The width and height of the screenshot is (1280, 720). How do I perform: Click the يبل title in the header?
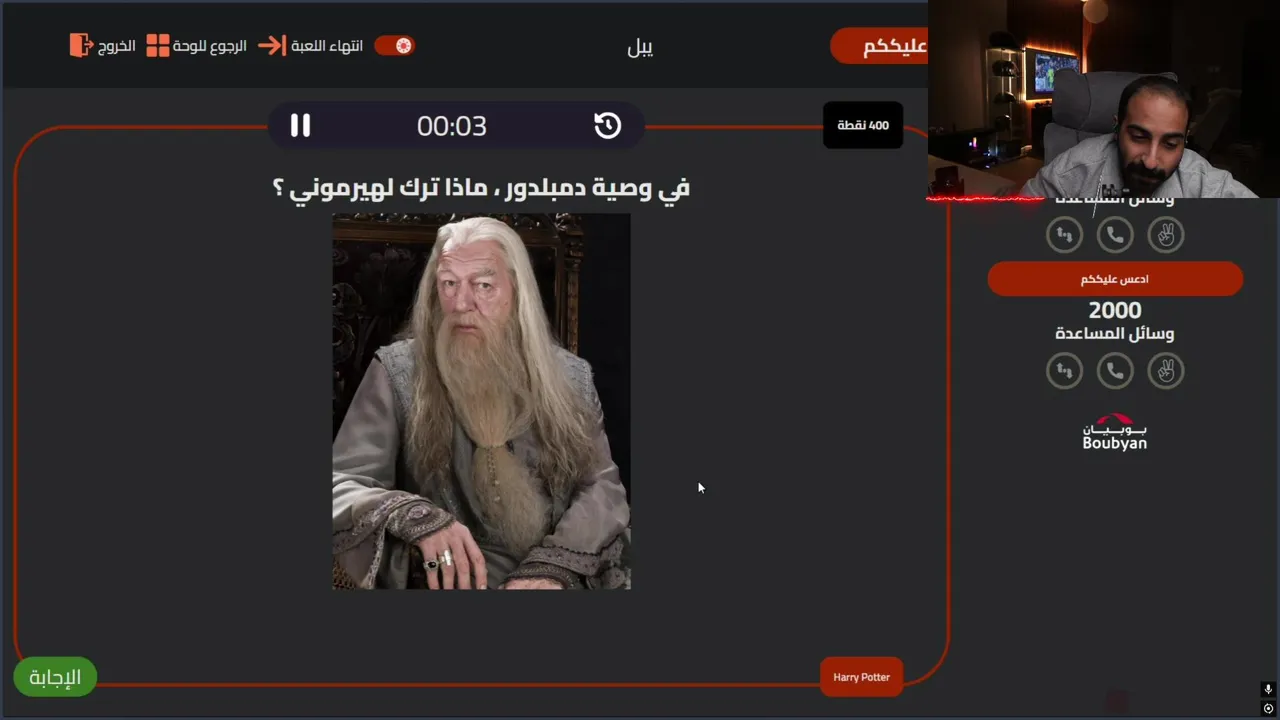click(640, 47)
